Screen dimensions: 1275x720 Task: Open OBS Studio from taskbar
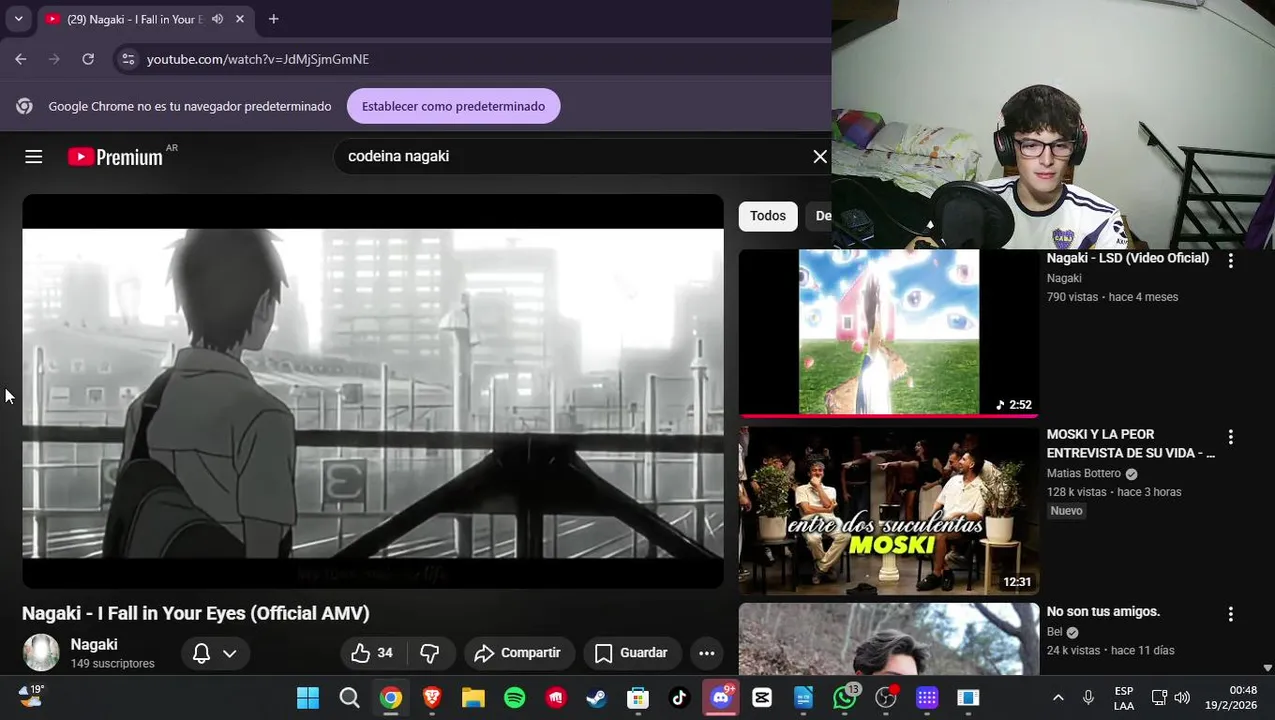886,698
